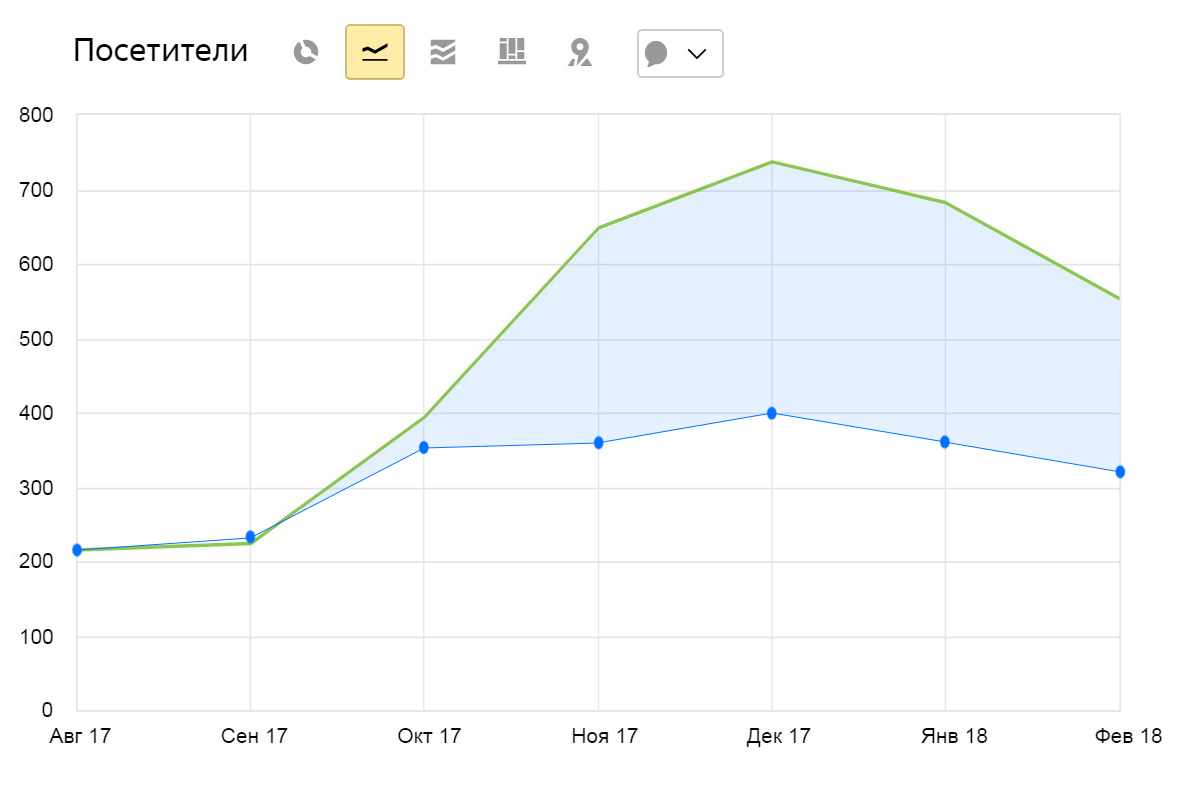
Task: Click the blue data point at Сен 17
Action: (250, 537)
